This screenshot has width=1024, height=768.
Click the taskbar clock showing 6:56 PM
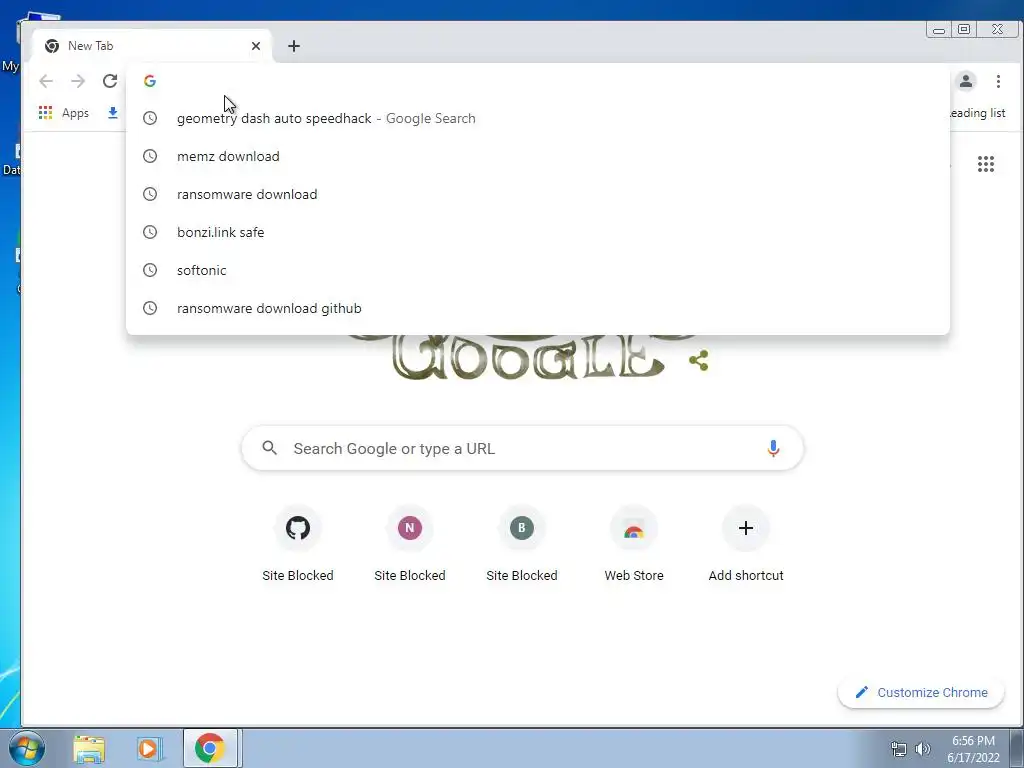(x=973, y=749)
